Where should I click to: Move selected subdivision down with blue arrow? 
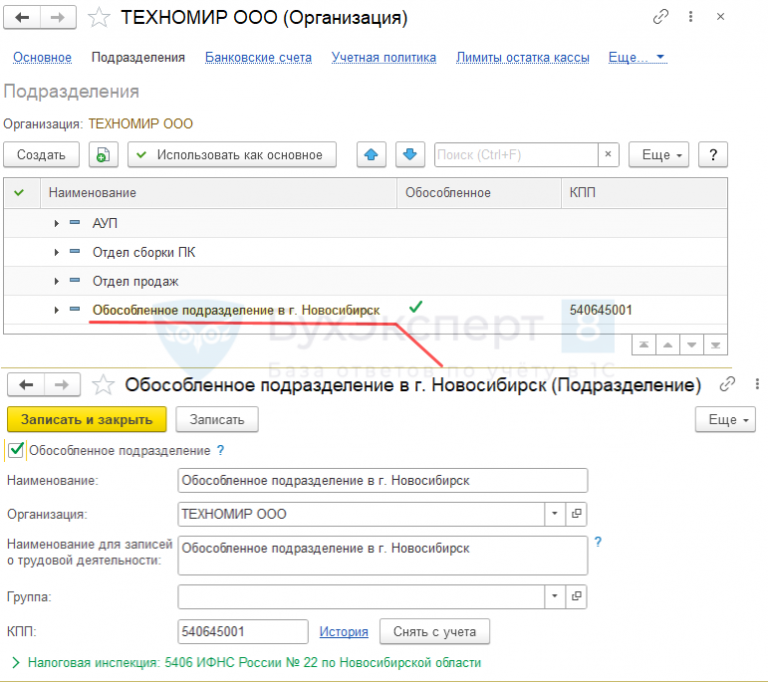click(410, 155)
